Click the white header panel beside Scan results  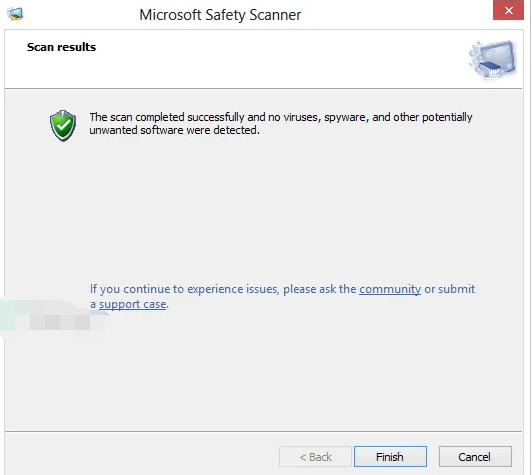(271, 59)
